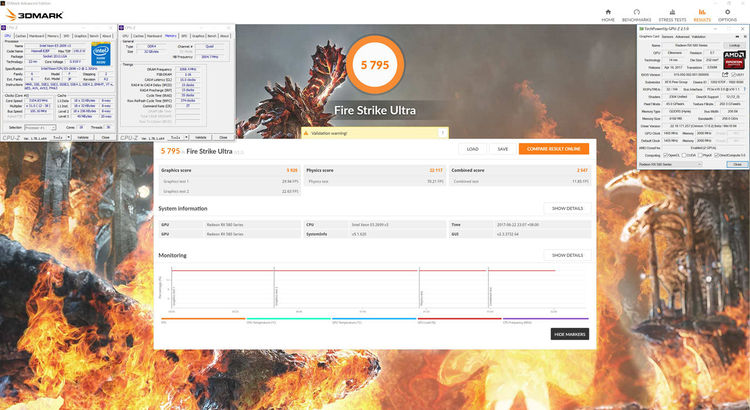Toggle the DirectCompute 5.0 checkbox
Screen dimensions: 750x410
point(717,155)
